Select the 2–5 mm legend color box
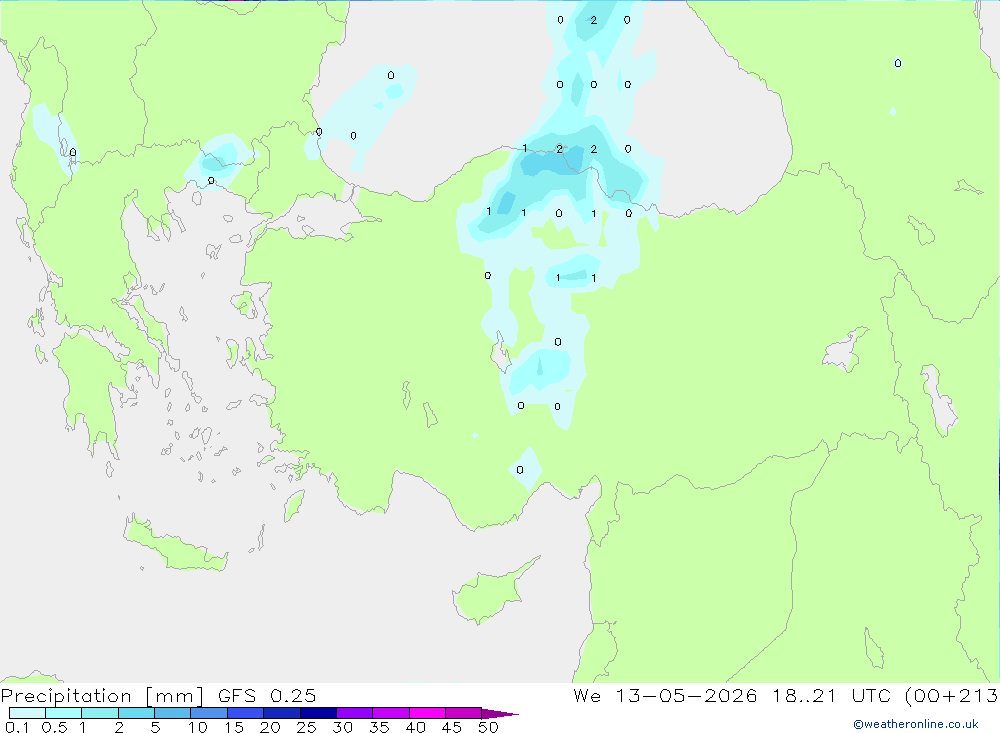Image resolution: width=1000 pixels, height=733 pixels. point(136,713)
